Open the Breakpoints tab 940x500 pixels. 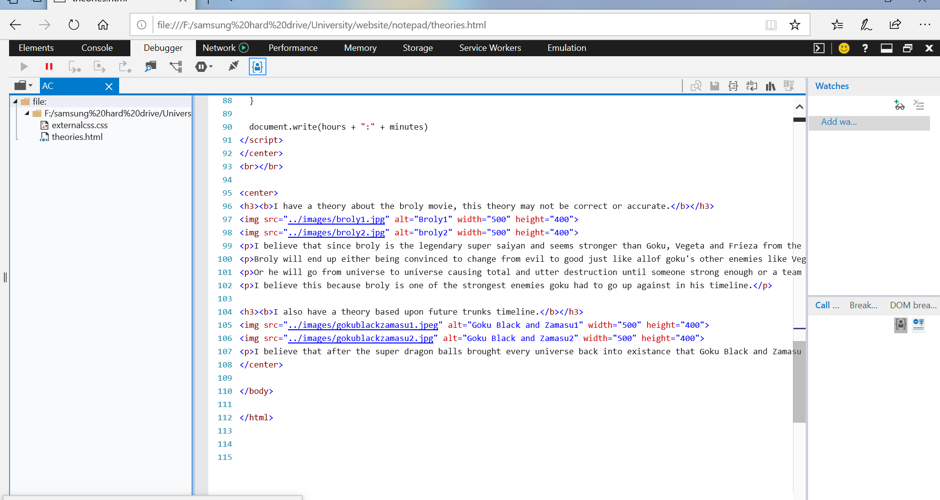(863, 305)
